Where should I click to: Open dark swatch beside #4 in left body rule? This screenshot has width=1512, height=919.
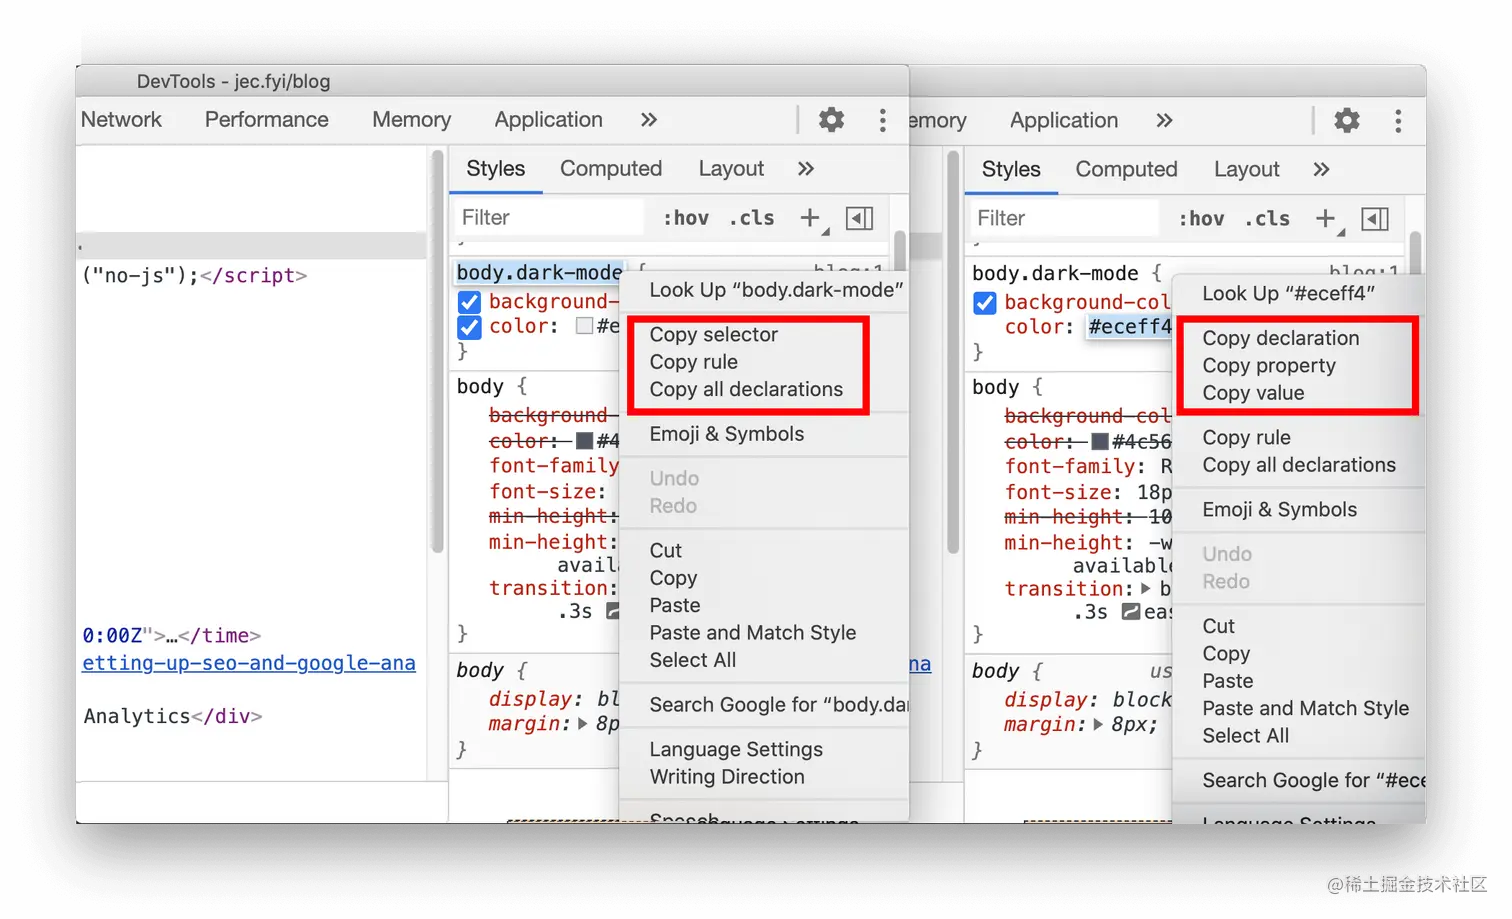point(585,441)
